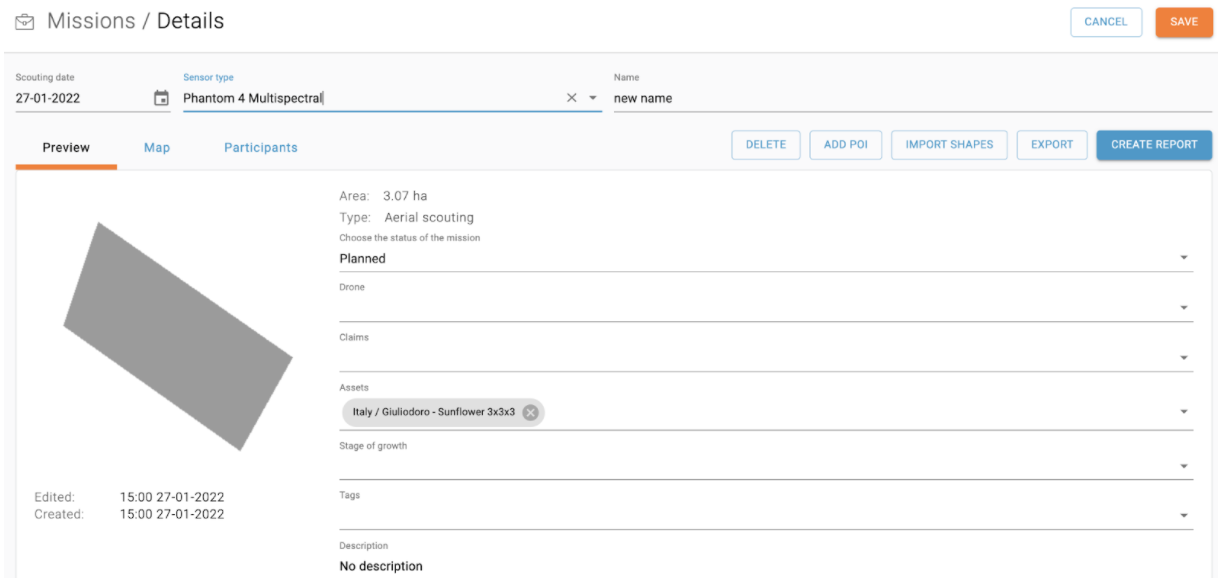Image resolution: width=1218 pixels, height=578 pixels.
Task: Expand the Sensor type dropdown arrow
Action: pos(592,98)
